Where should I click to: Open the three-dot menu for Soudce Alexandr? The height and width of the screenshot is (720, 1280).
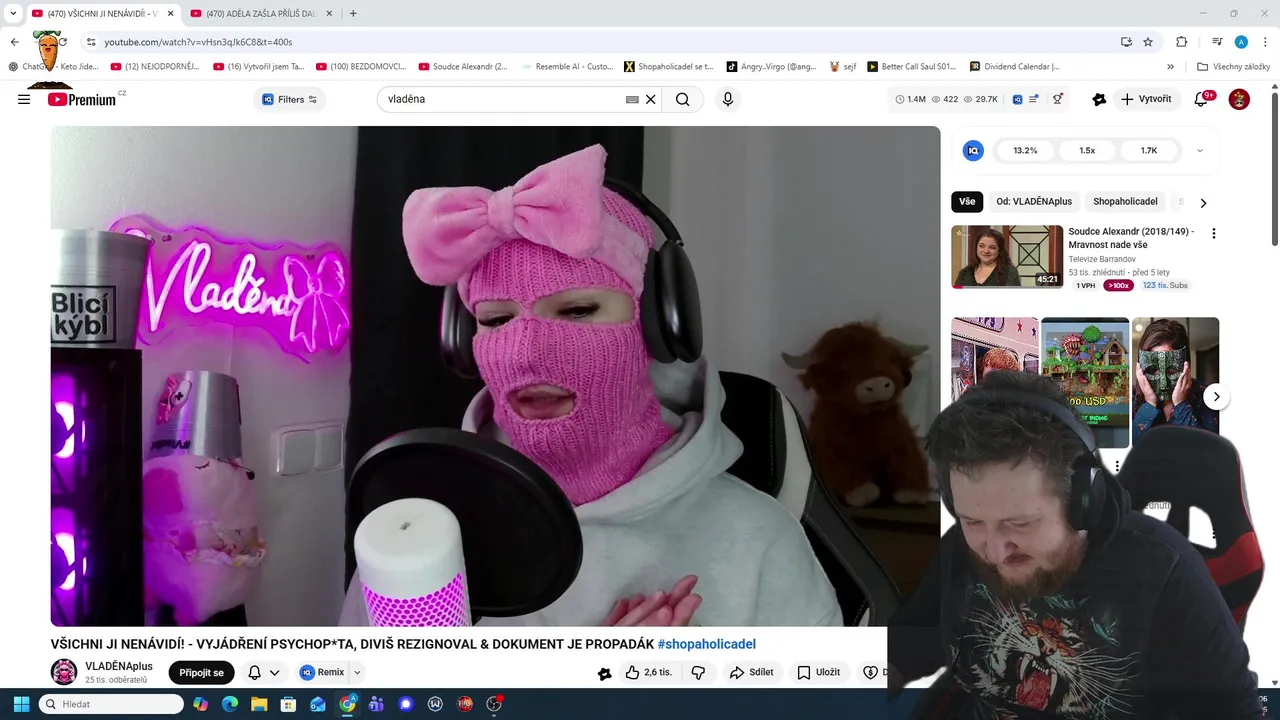(x=1214, y=233)
